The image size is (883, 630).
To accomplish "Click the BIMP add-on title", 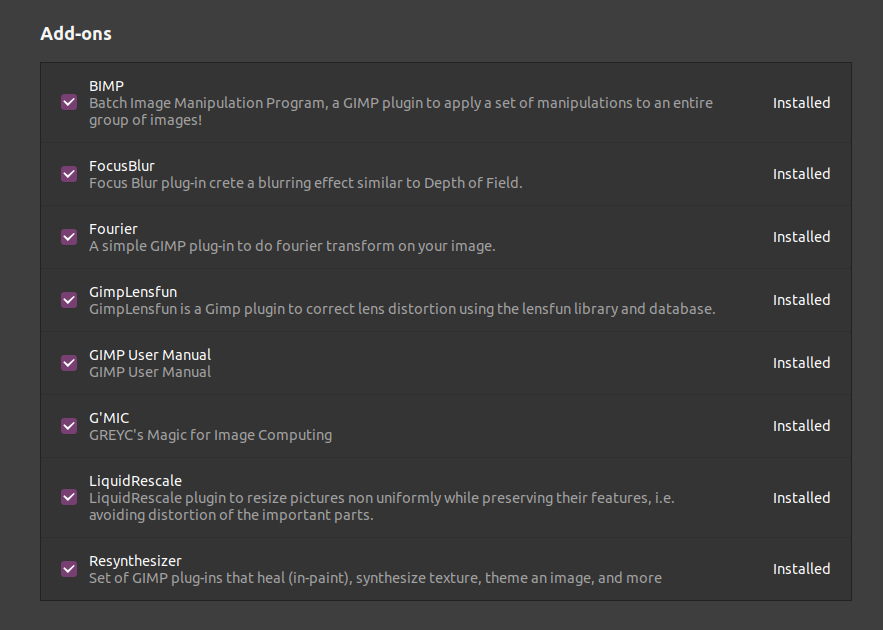I will tap(106, 86).
